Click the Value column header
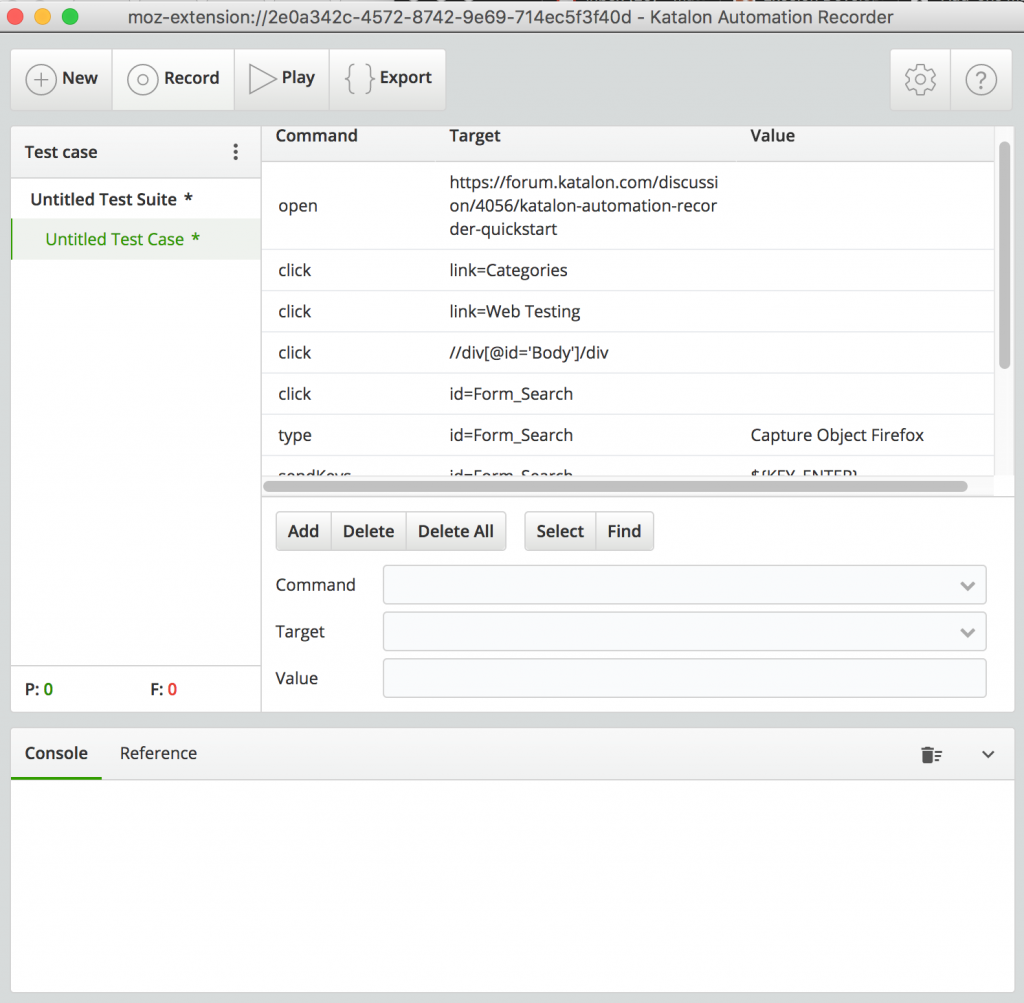 tap(773, 136)
